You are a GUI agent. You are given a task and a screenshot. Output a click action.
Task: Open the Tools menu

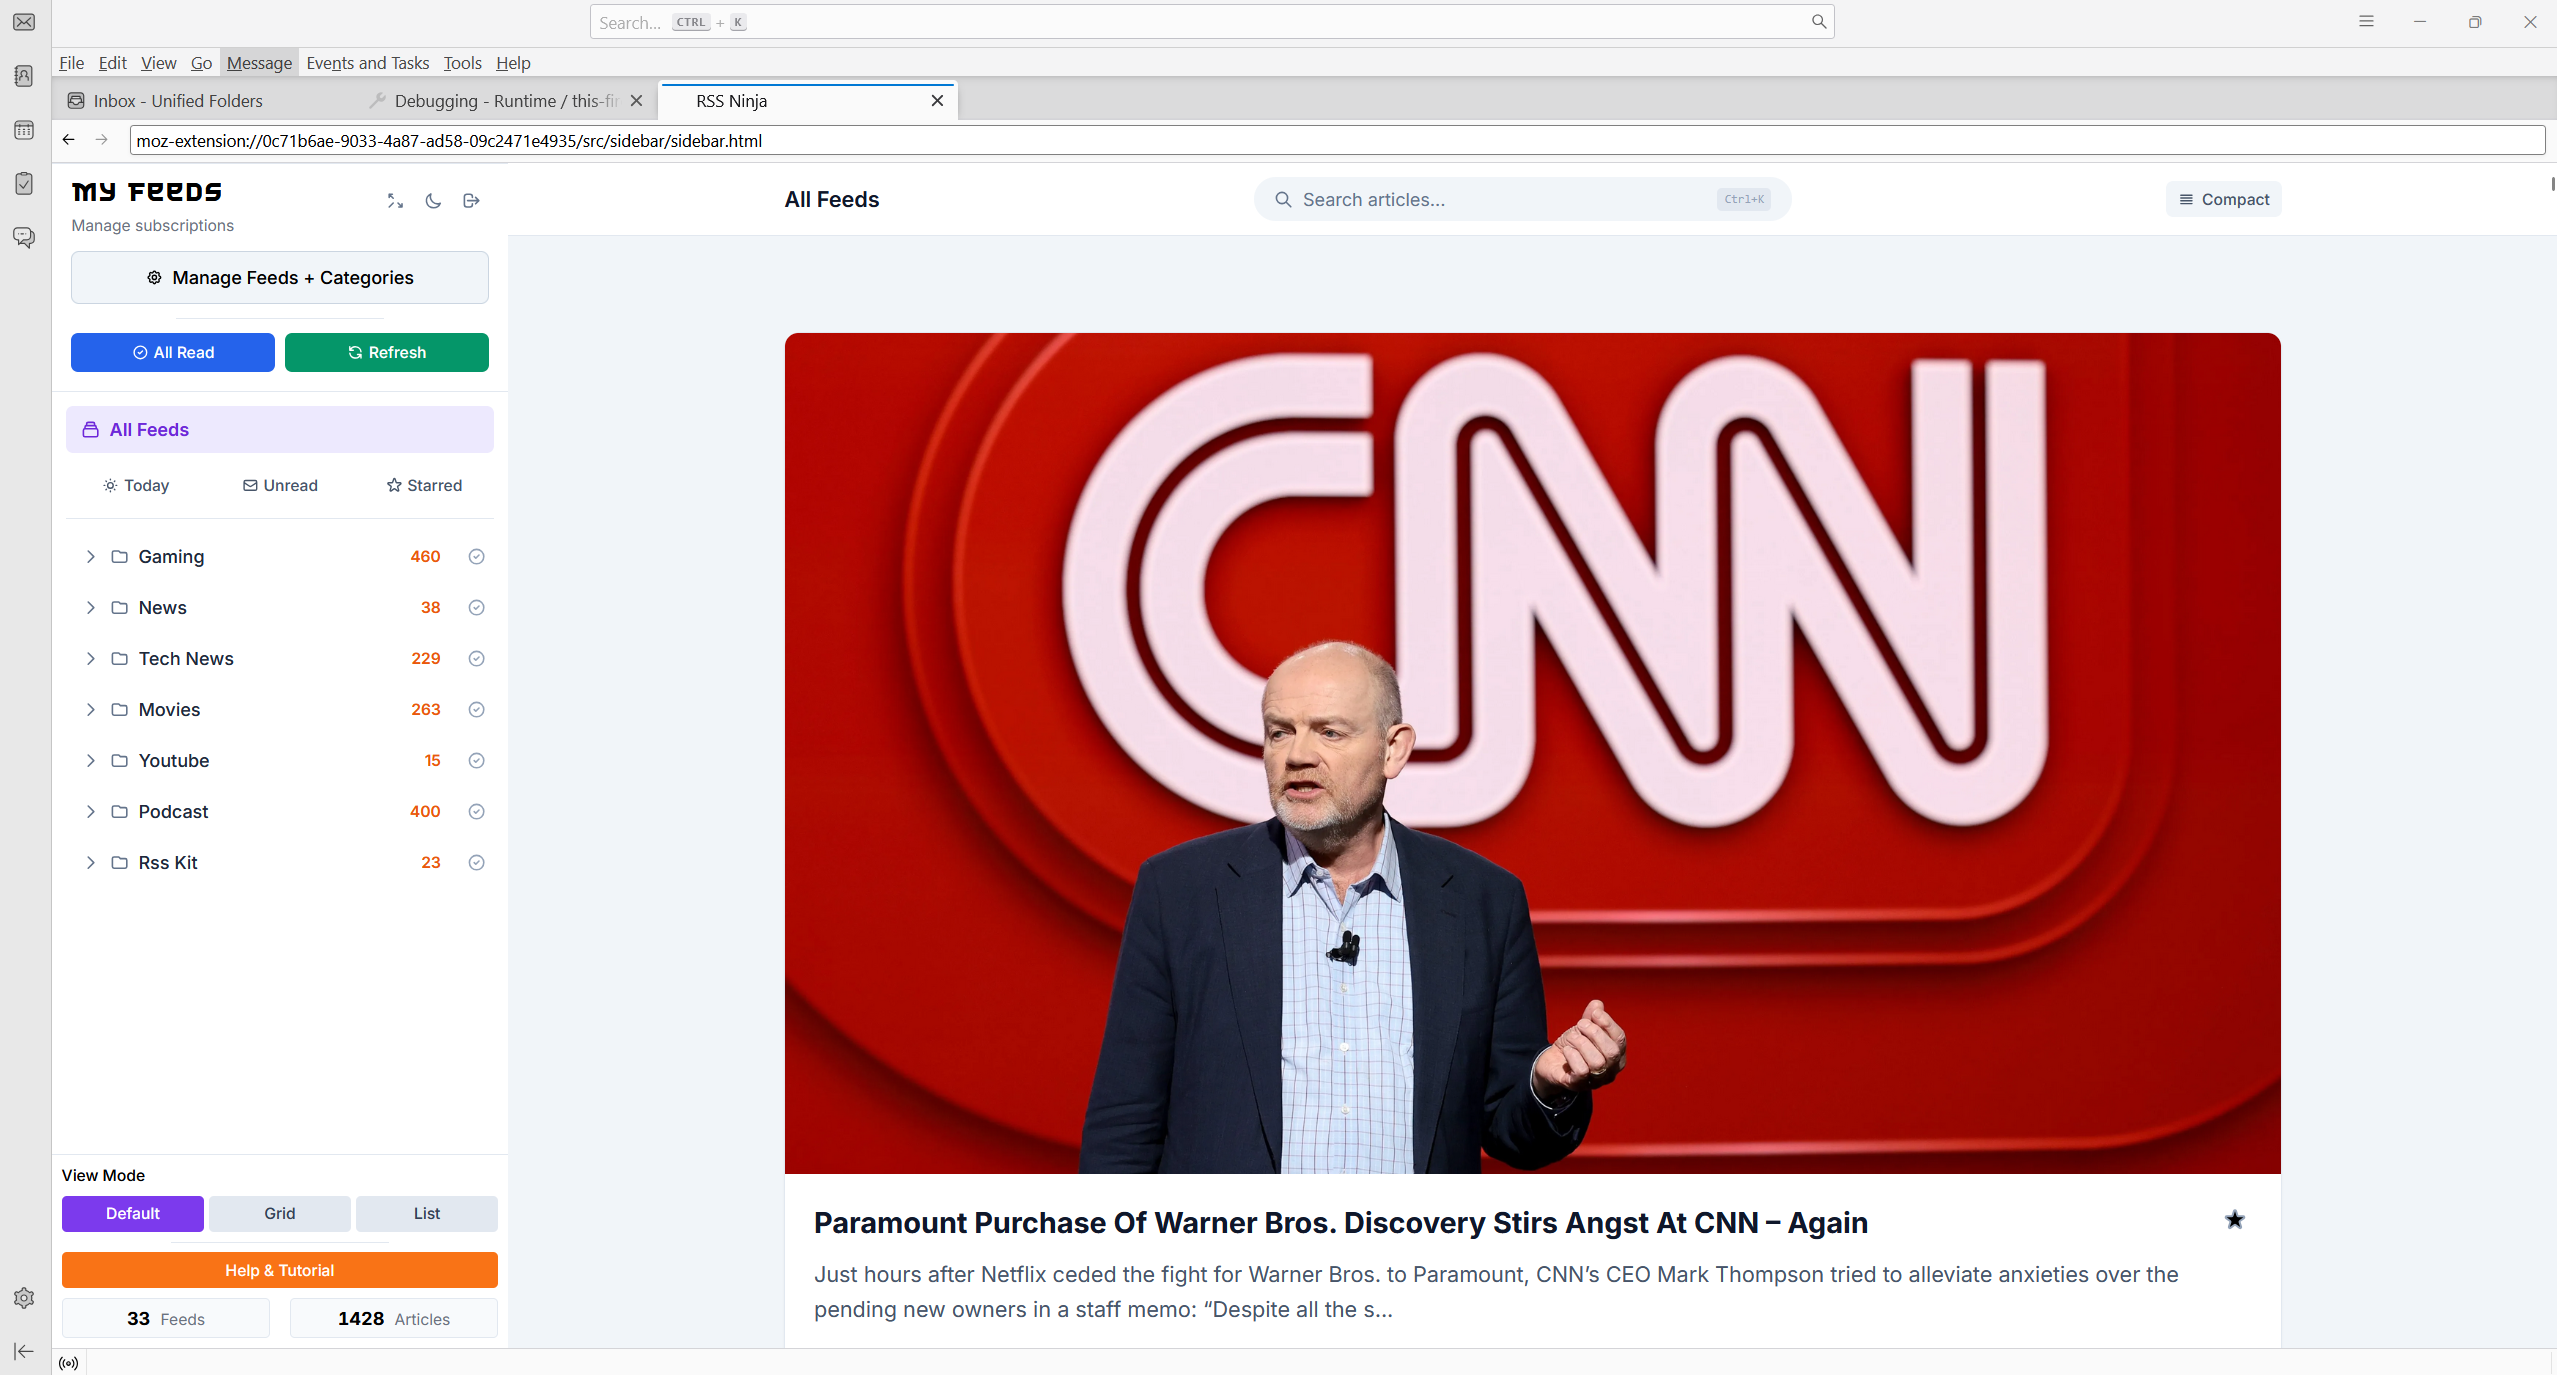[462, 63]
